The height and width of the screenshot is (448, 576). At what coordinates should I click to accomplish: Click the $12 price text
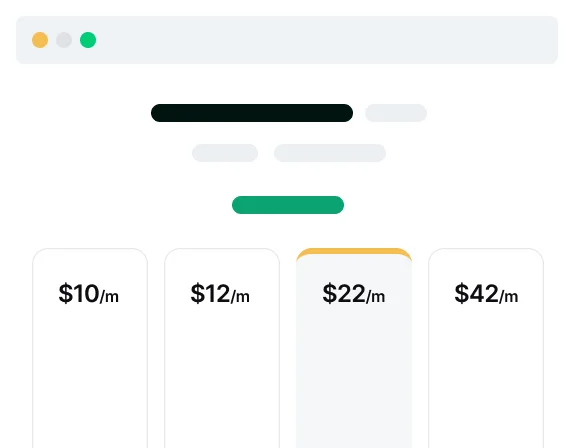[210, 293]
